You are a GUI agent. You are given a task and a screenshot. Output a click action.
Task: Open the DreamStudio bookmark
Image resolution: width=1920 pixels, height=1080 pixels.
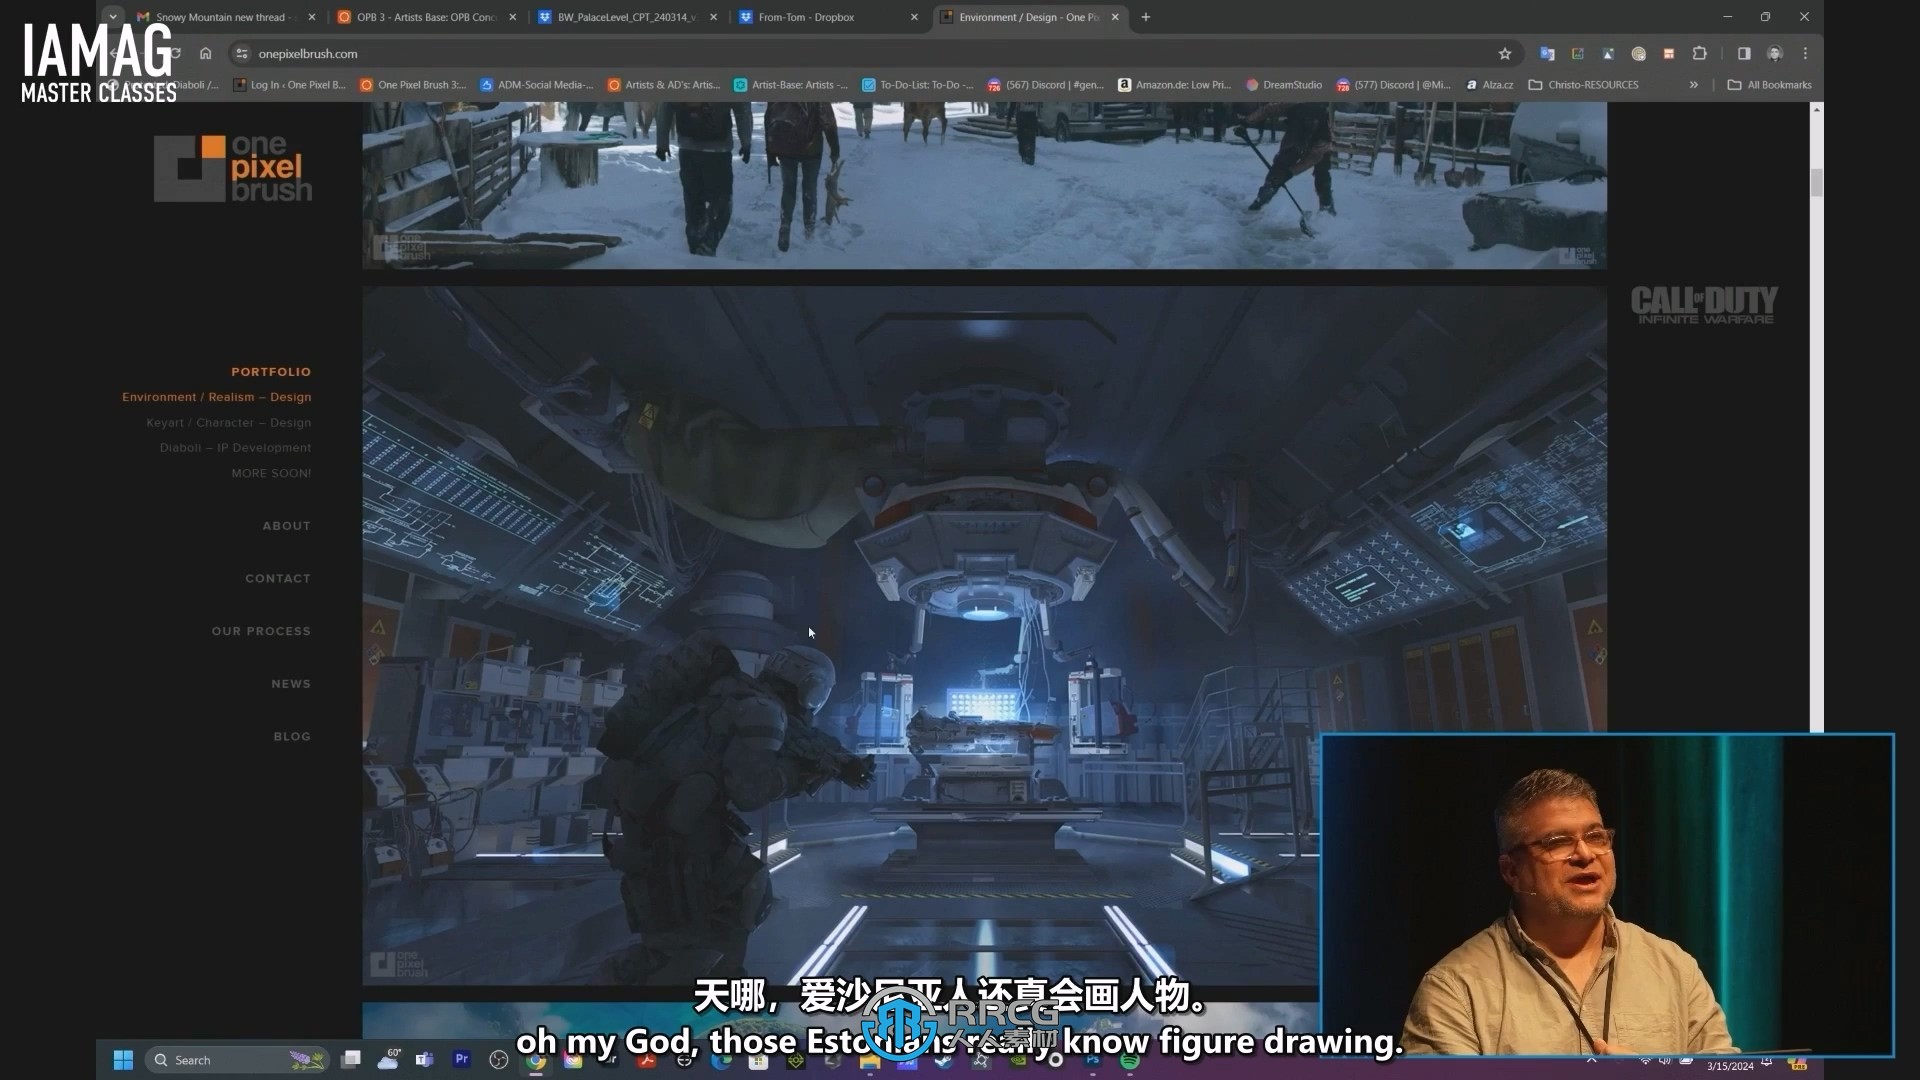coord(1284,85)
